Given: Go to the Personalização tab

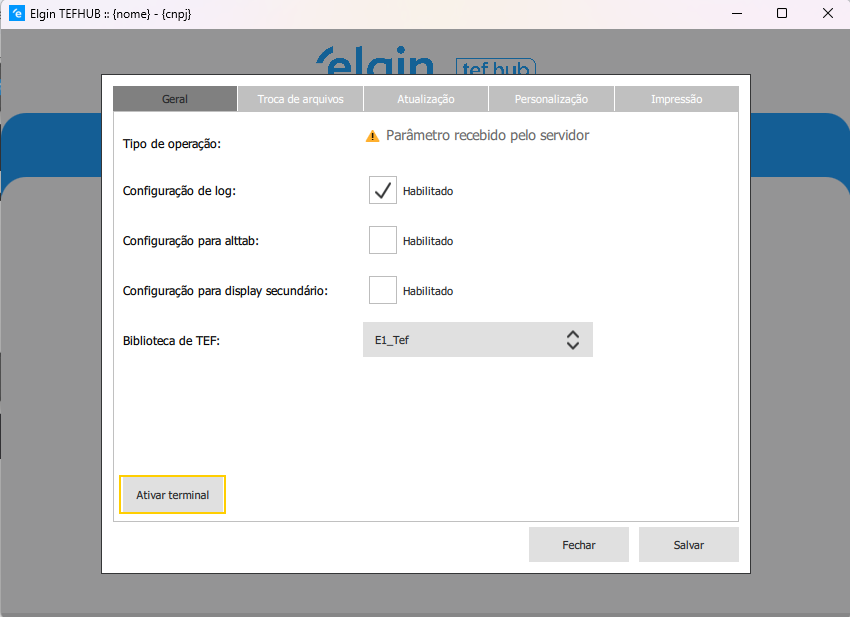Looking at the screenshot, I should click(x=551, y=99).
